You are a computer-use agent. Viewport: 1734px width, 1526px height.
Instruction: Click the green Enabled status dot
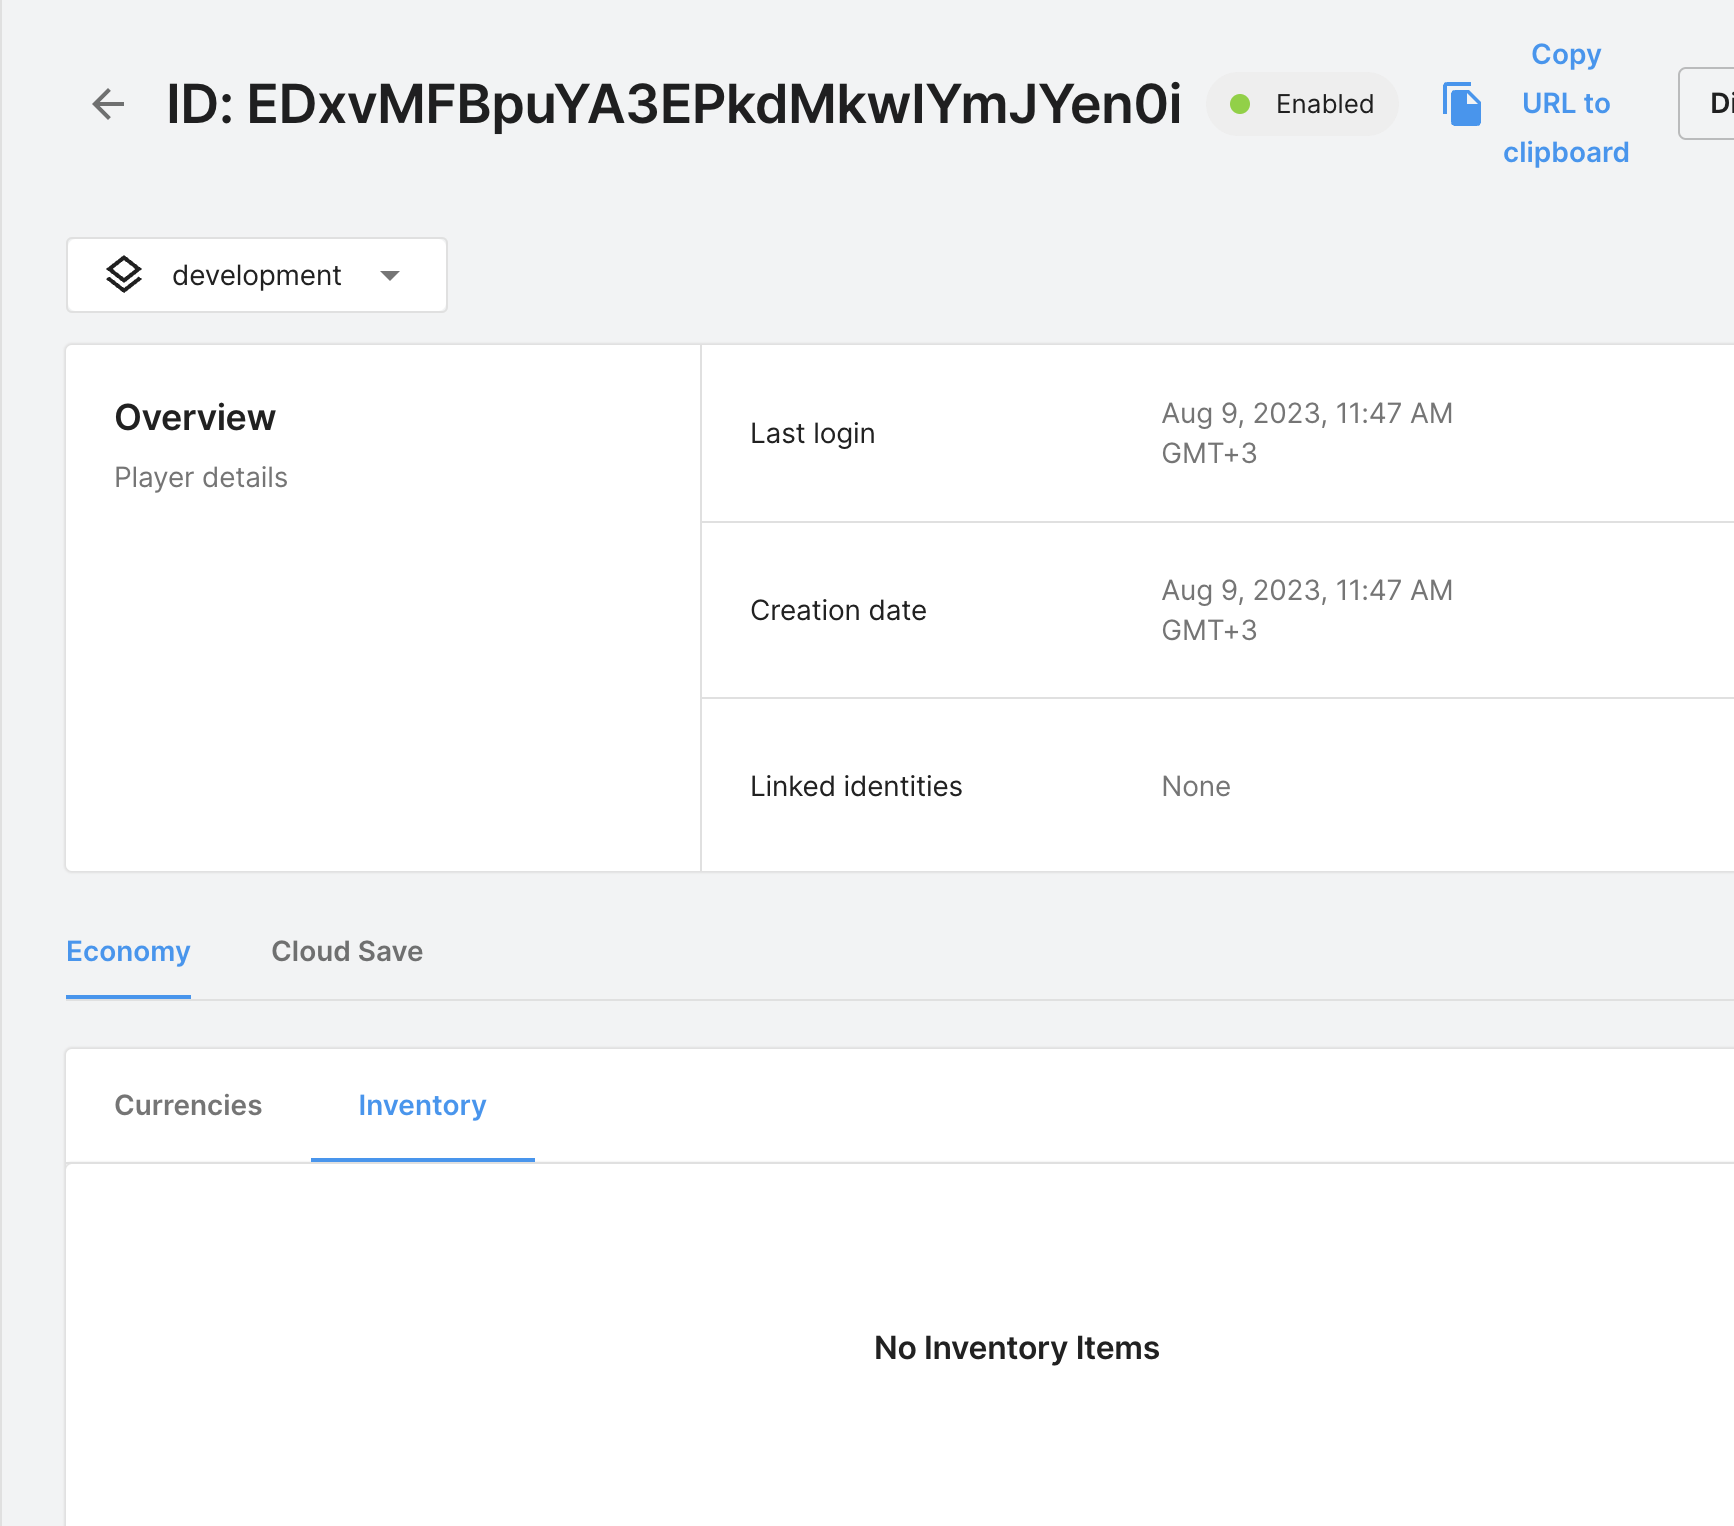point(1240,104)
